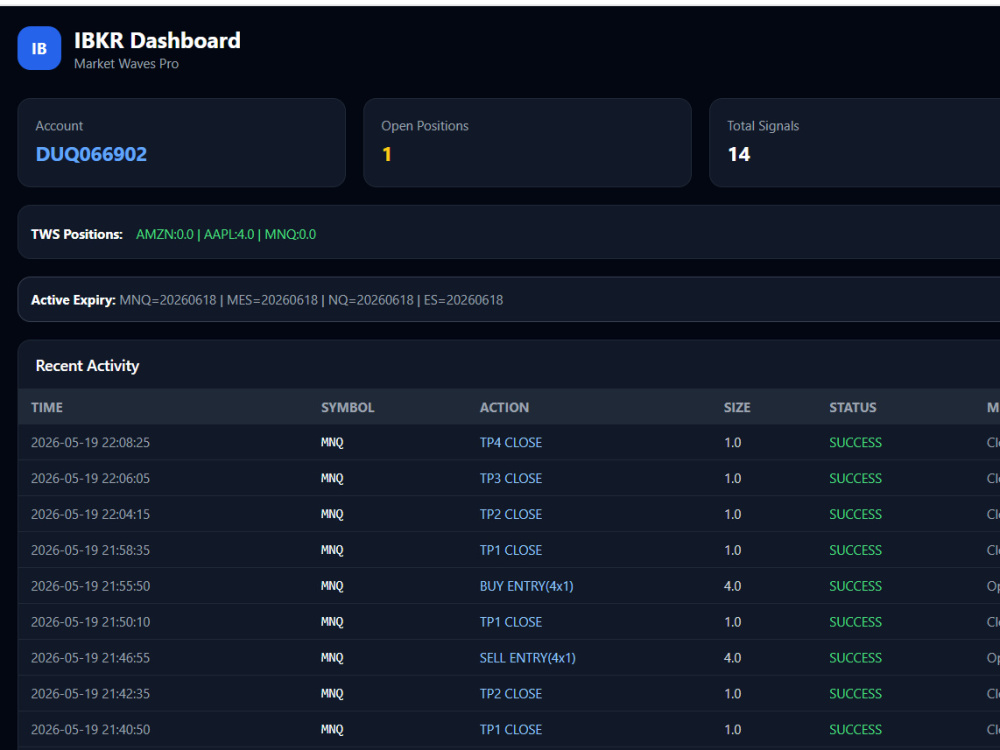This screenshot has width=1000, height=750.
Task: Click the TP1 CLOSE action at 21:58:35
Action: click(511, 550)
